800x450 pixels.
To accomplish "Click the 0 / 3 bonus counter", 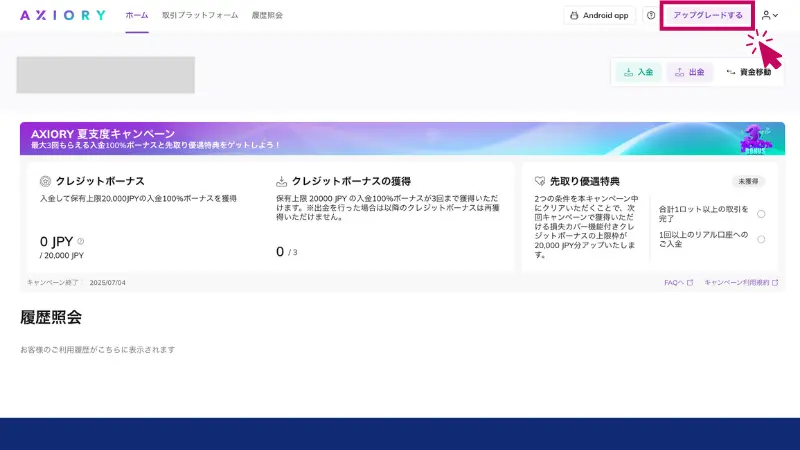I will [287, 252].
